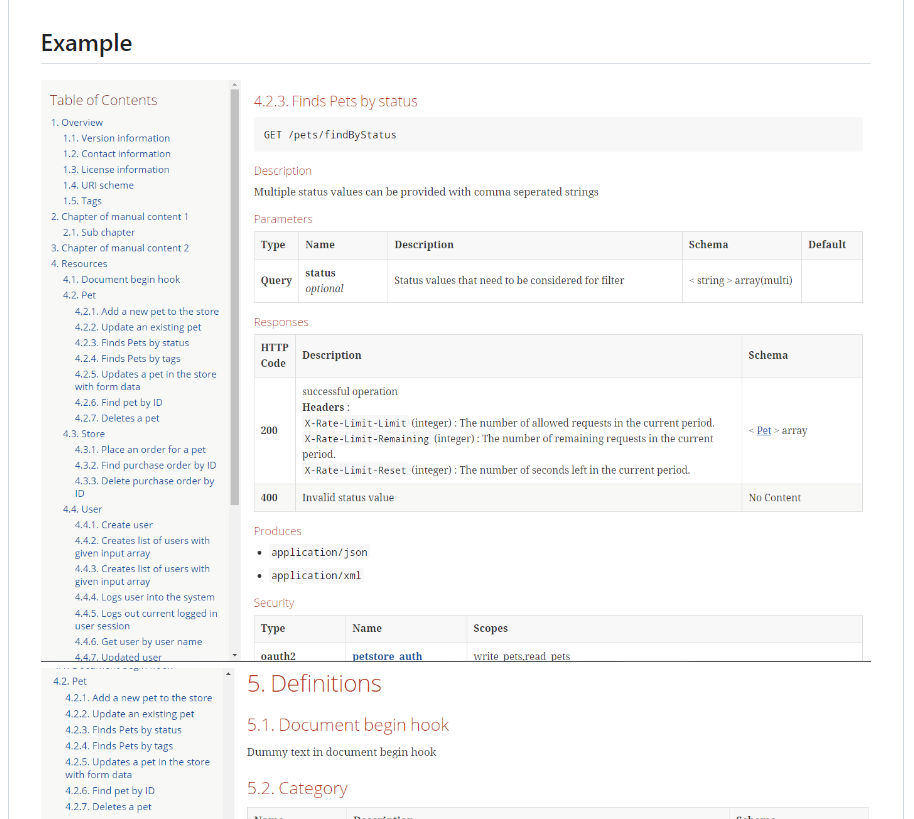Image resolution: width=914 pixels, height=819 pixels.
Task: Go to 4.4.2. Creates list of users
Action: tap(142, 547)
